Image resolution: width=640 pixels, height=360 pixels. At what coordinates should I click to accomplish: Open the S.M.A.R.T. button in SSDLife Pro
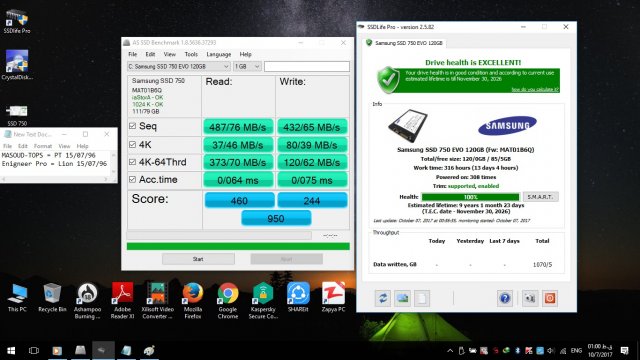pyautogui.click(x=540, y=197)
